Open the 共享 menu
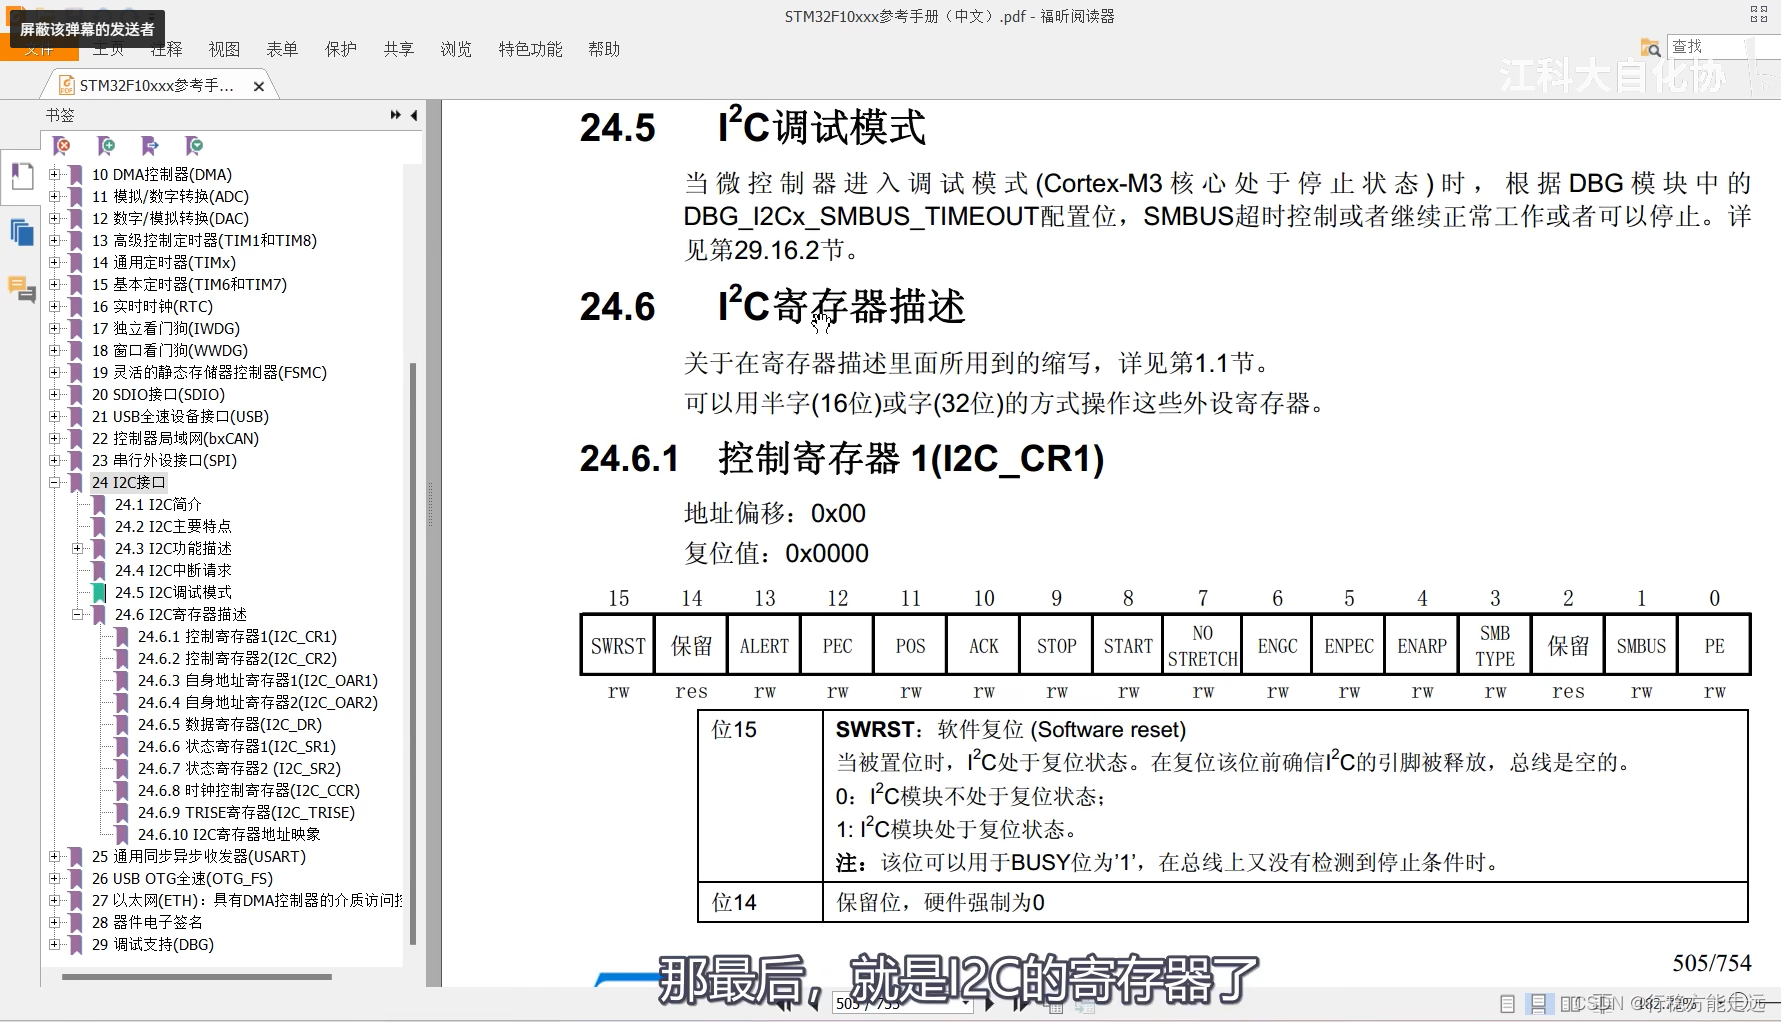Screen dimensions: 1781x1022 [x=398, y=49]
